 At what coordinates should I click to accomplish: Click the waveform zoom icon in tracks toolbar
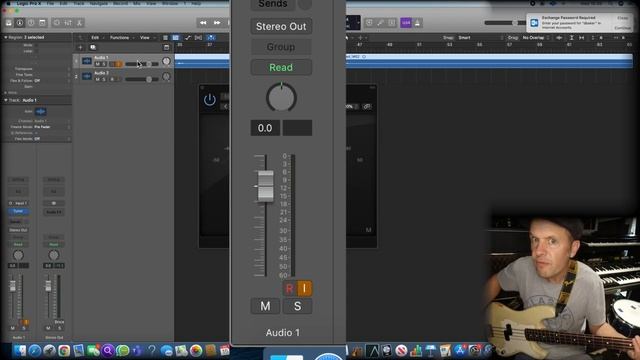(559, 38)
